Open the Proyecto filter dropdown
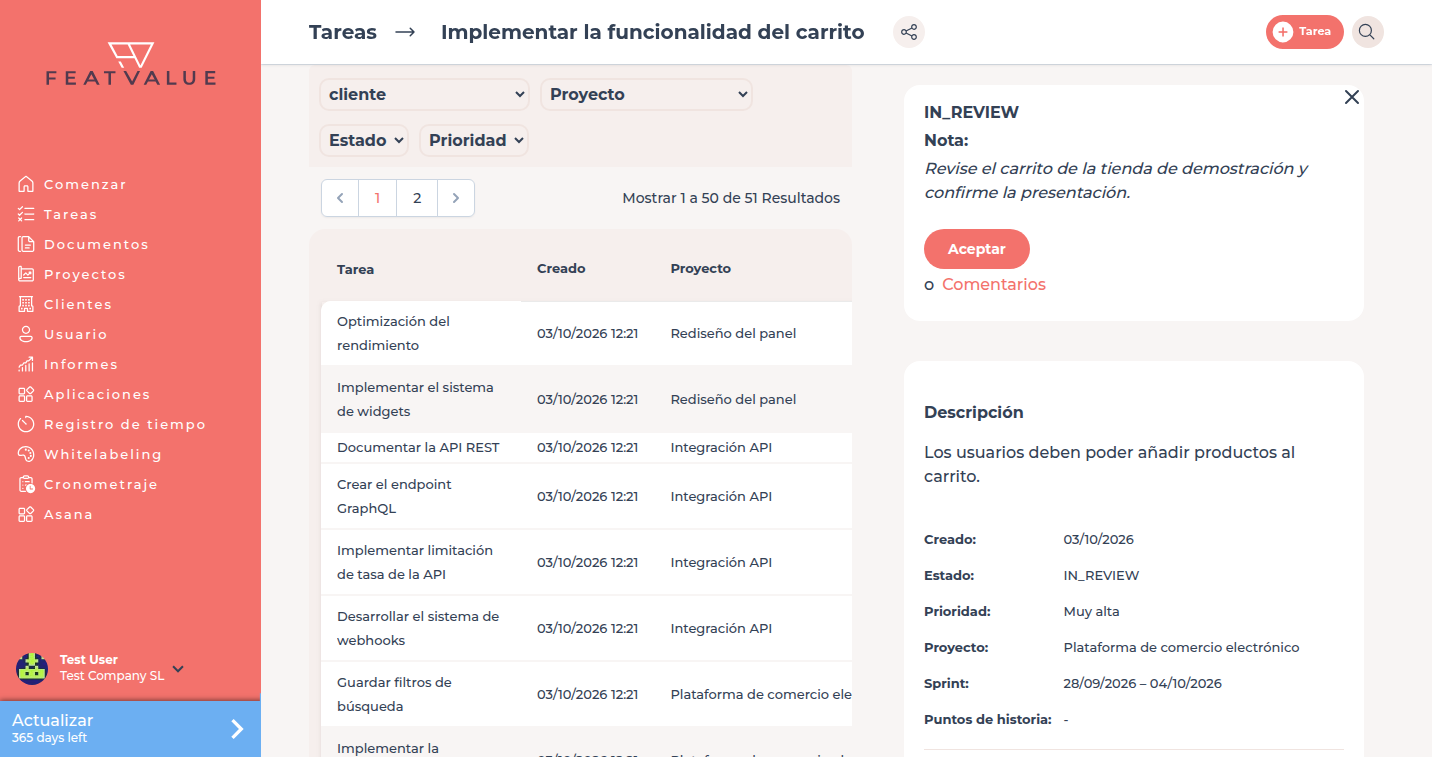The image size is (1432, 757). point(646,94)
